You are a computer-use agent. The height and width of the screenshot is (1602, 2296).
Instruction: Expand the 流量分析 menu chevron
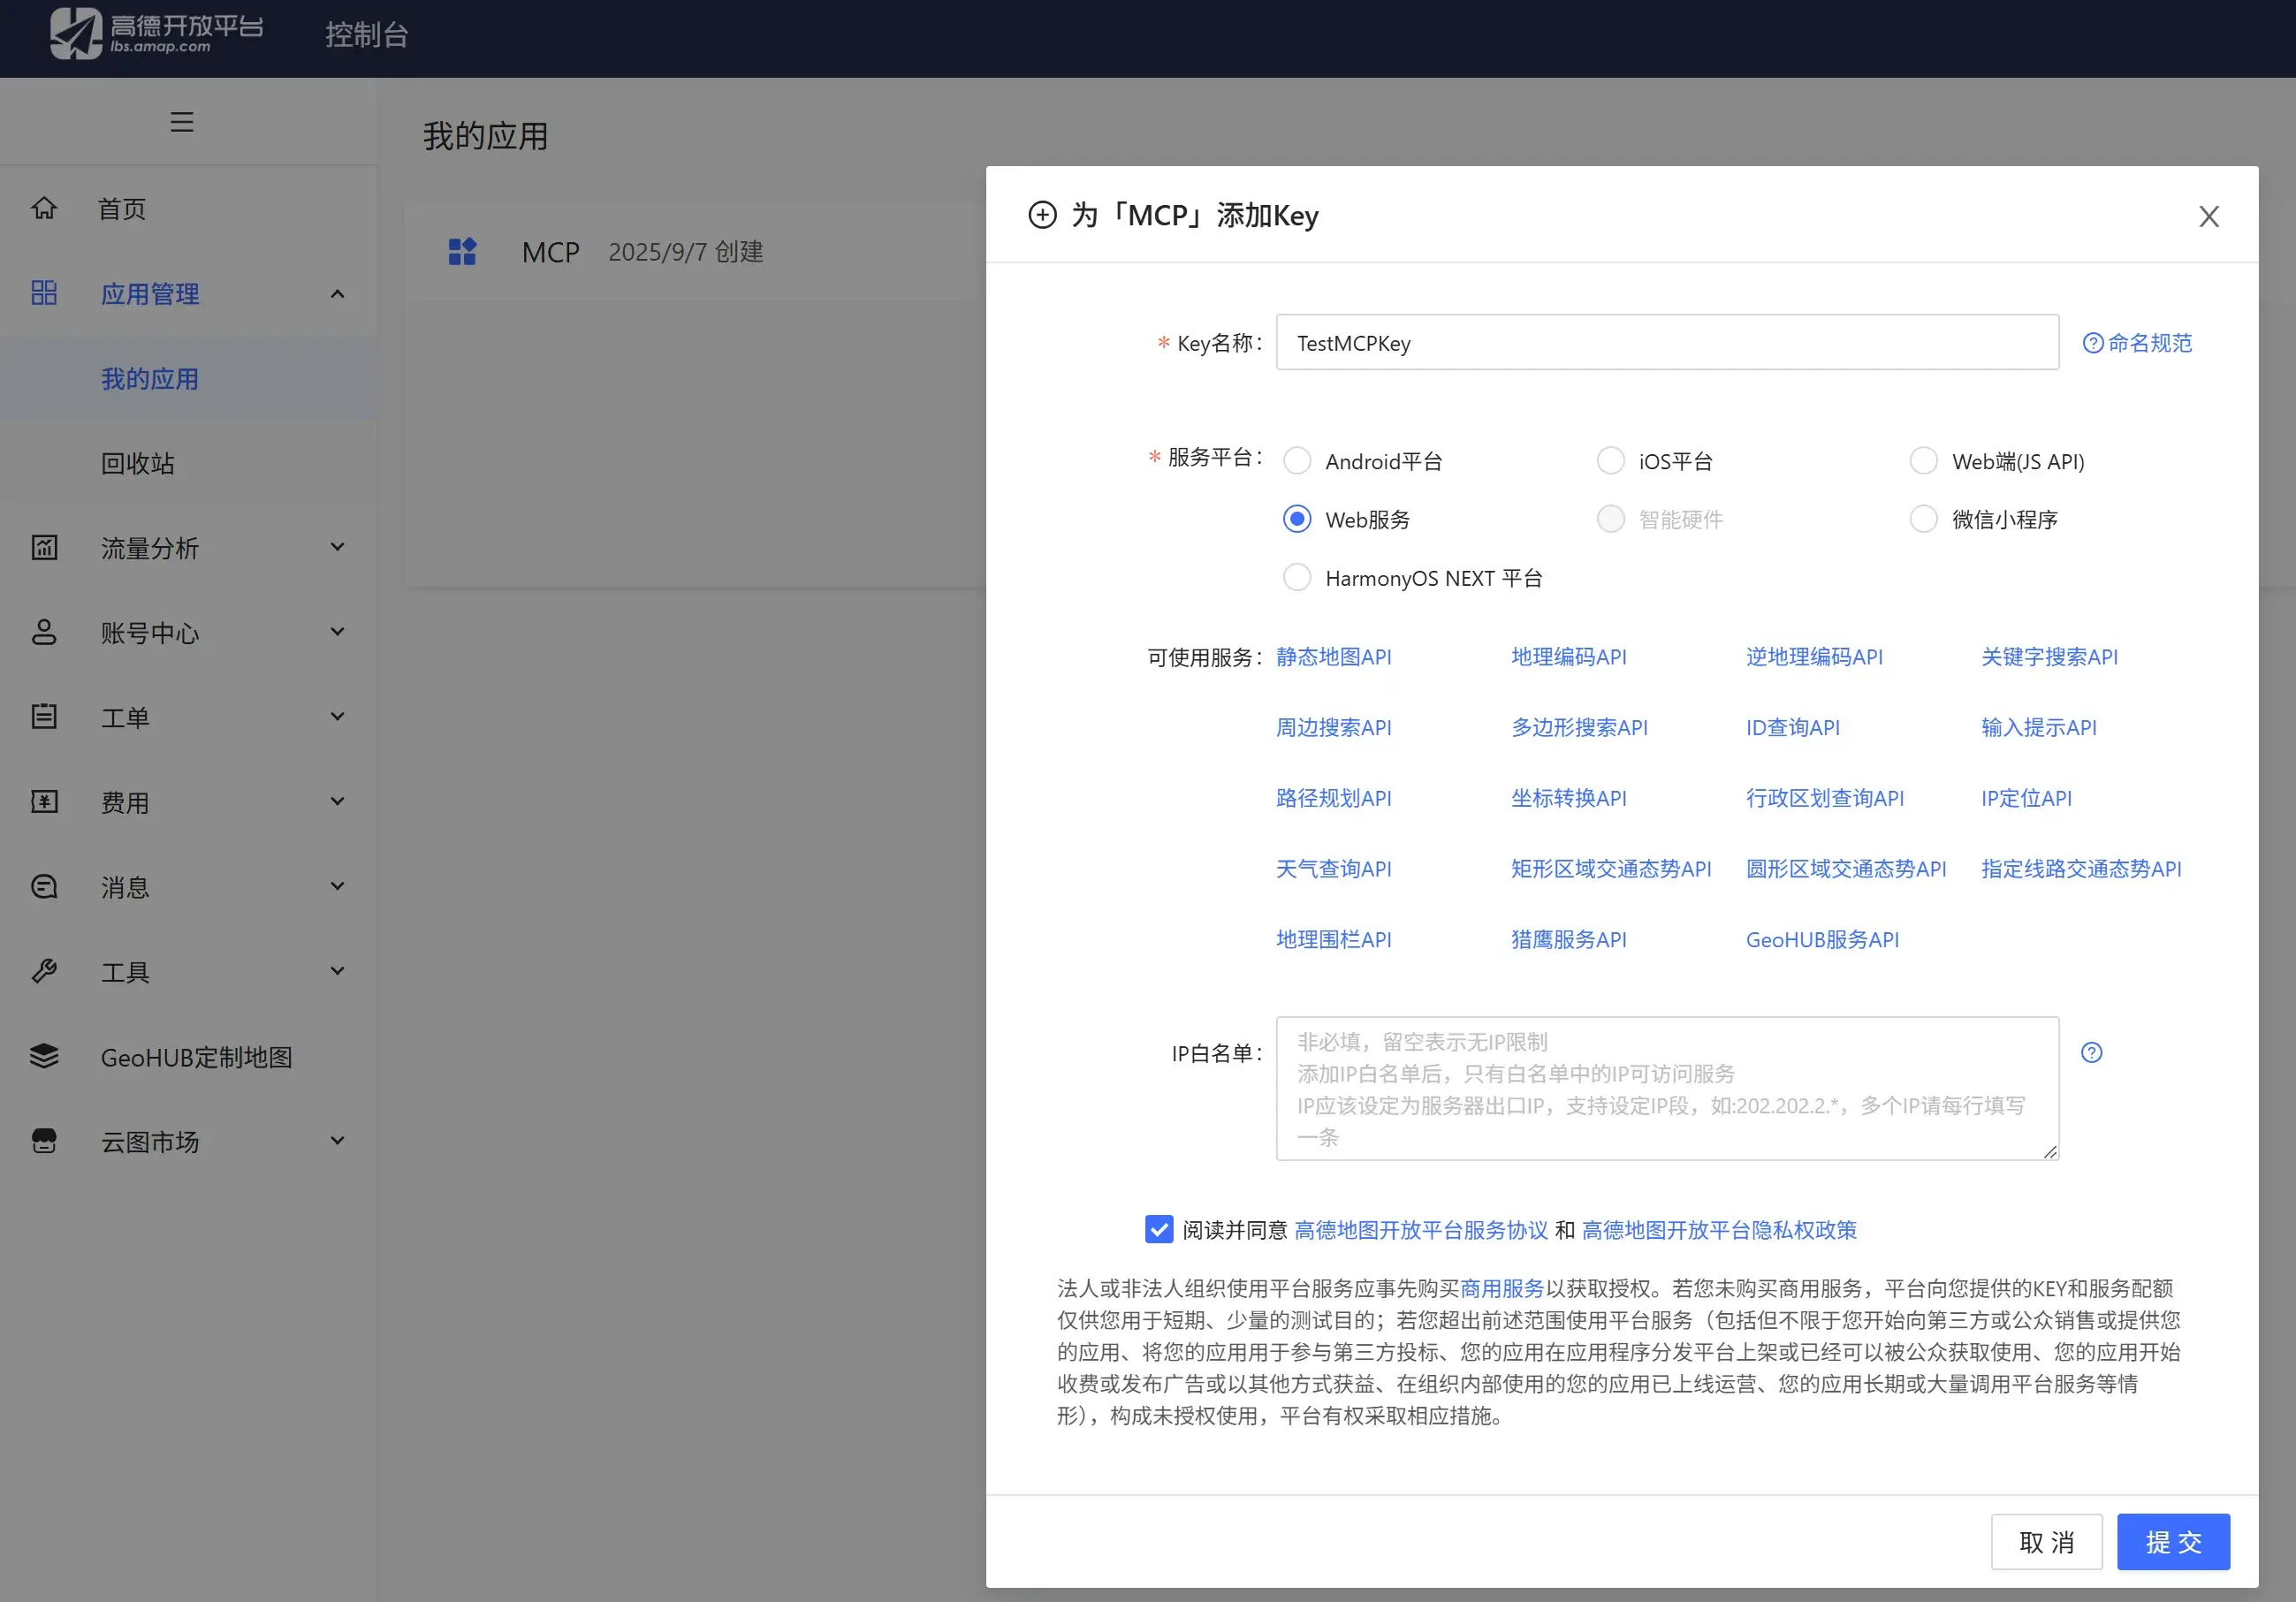pyautogui.click(x=338, y=547)
